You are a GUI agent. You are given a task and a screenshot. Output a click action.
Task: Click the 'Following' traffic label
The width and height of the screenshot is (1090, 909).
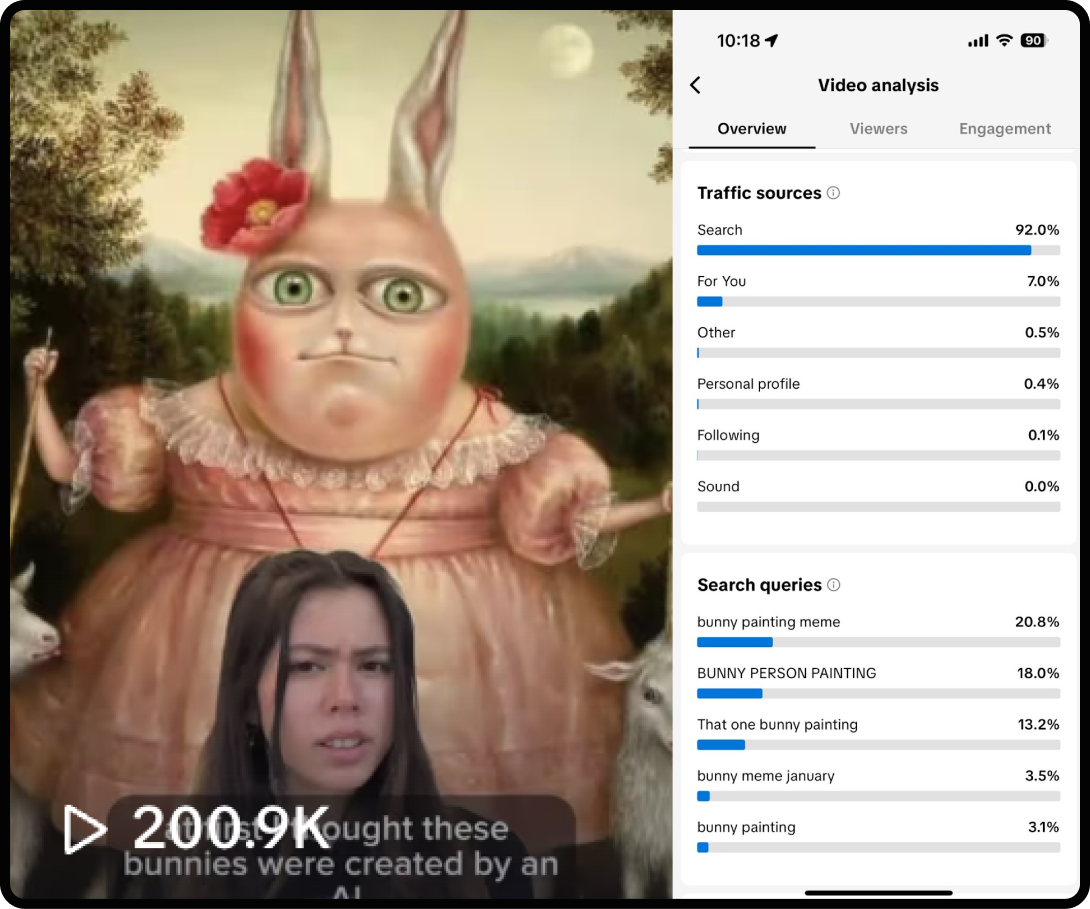pos(728,436)
